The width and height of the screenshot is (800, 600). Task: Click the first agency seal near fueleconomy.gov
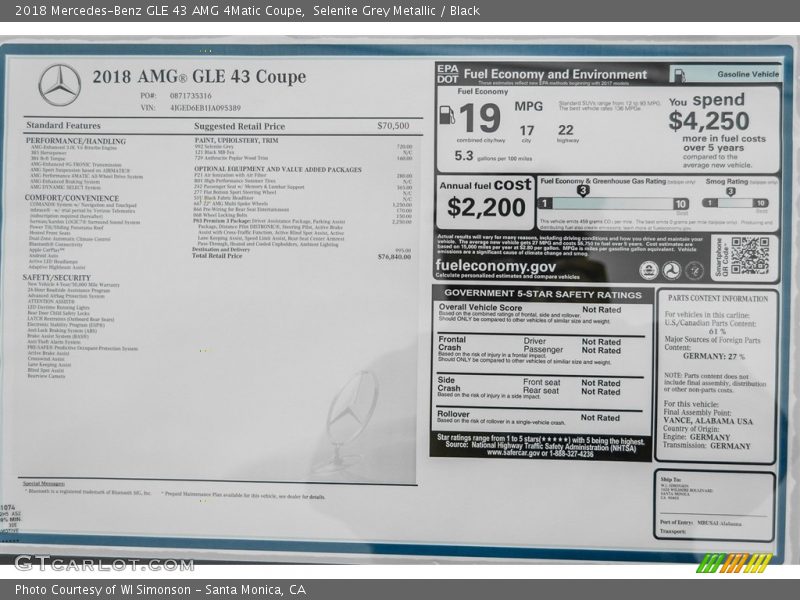tap(648, 270)
